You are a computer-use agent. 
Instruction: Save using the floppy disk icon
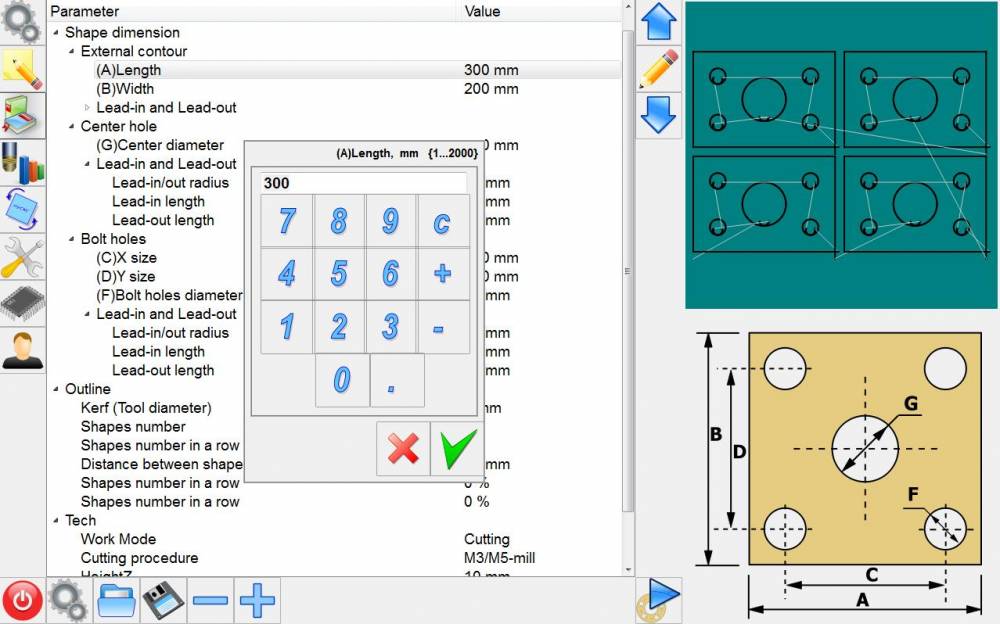click(x=163, y=600)
